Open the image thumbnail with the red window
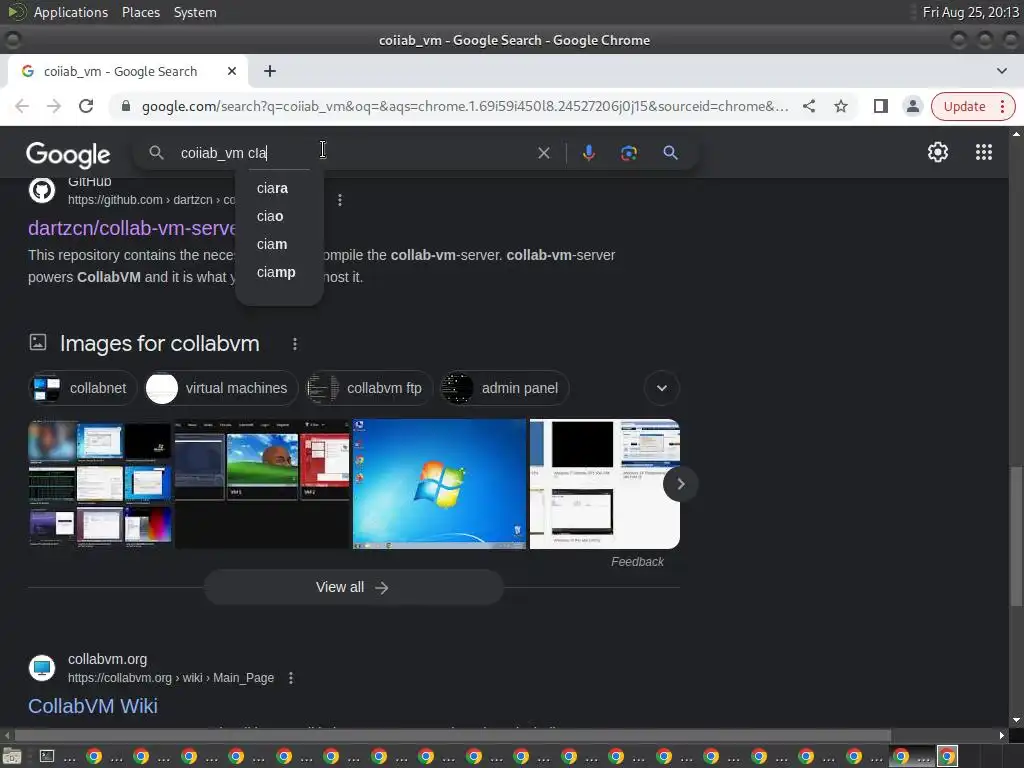1024x768 pixels. [x=262, y=484]
